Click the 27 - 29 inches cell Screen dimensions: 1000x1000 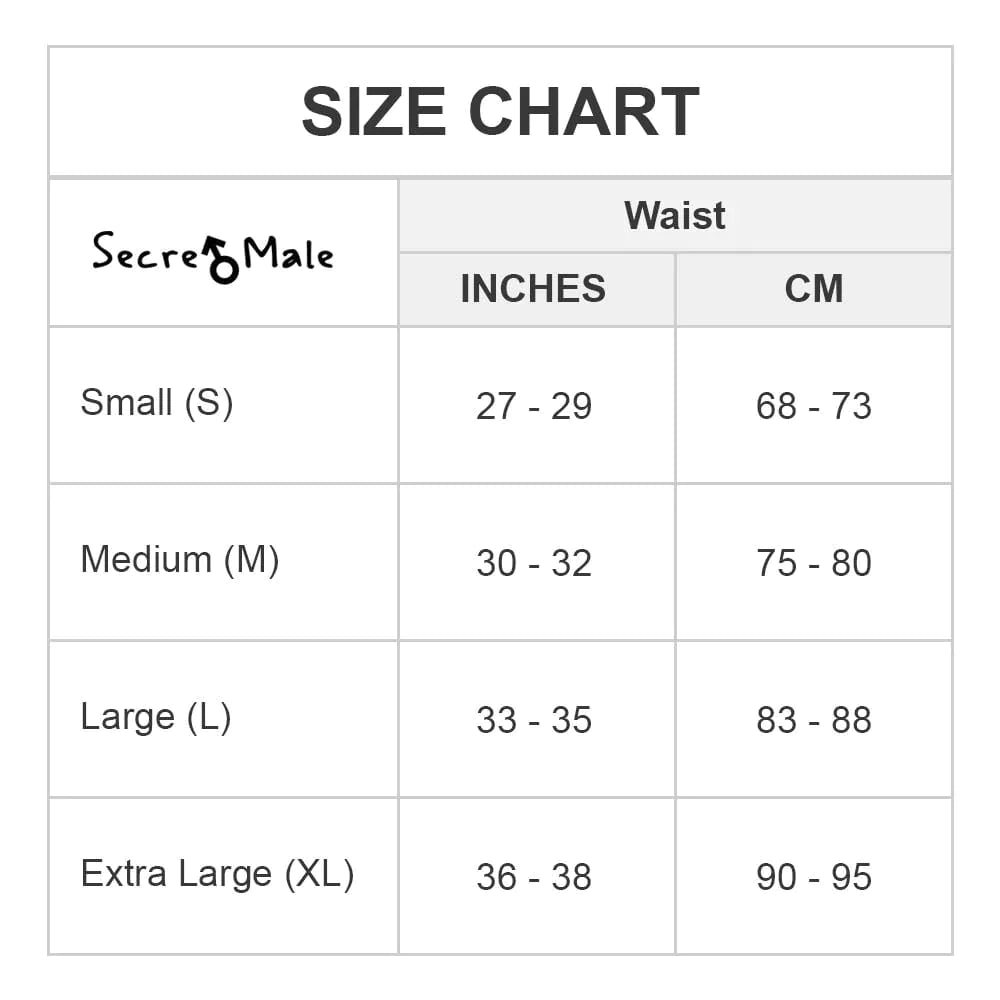[534, 406]
